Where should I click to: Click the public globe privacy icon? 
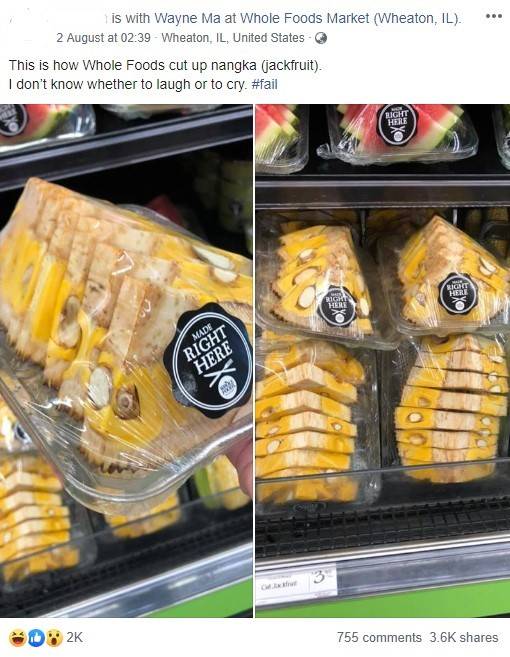click(x=321, y=38)
